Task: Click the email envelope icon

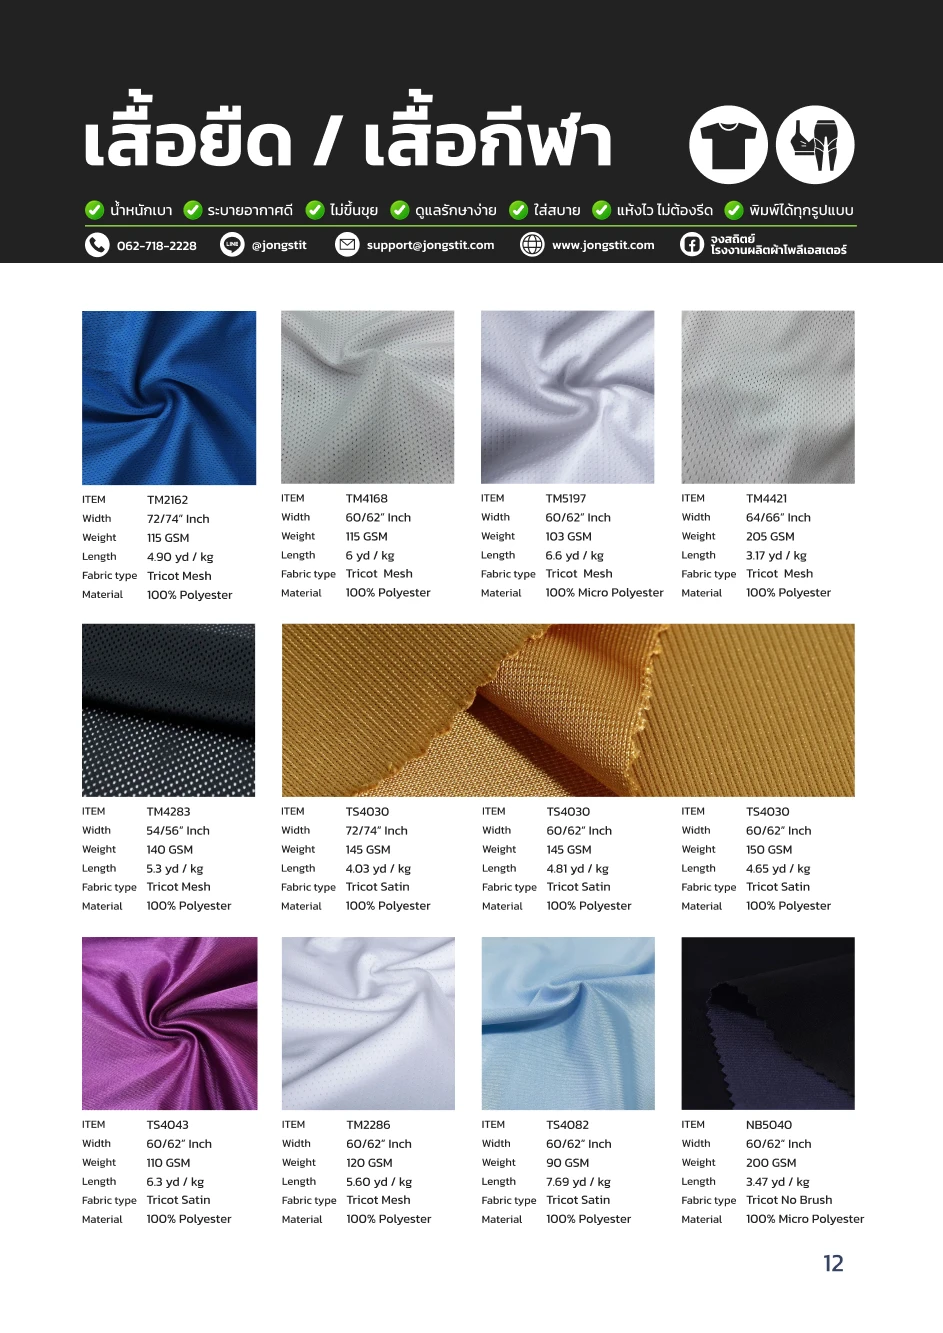Action: coord(347,245)
